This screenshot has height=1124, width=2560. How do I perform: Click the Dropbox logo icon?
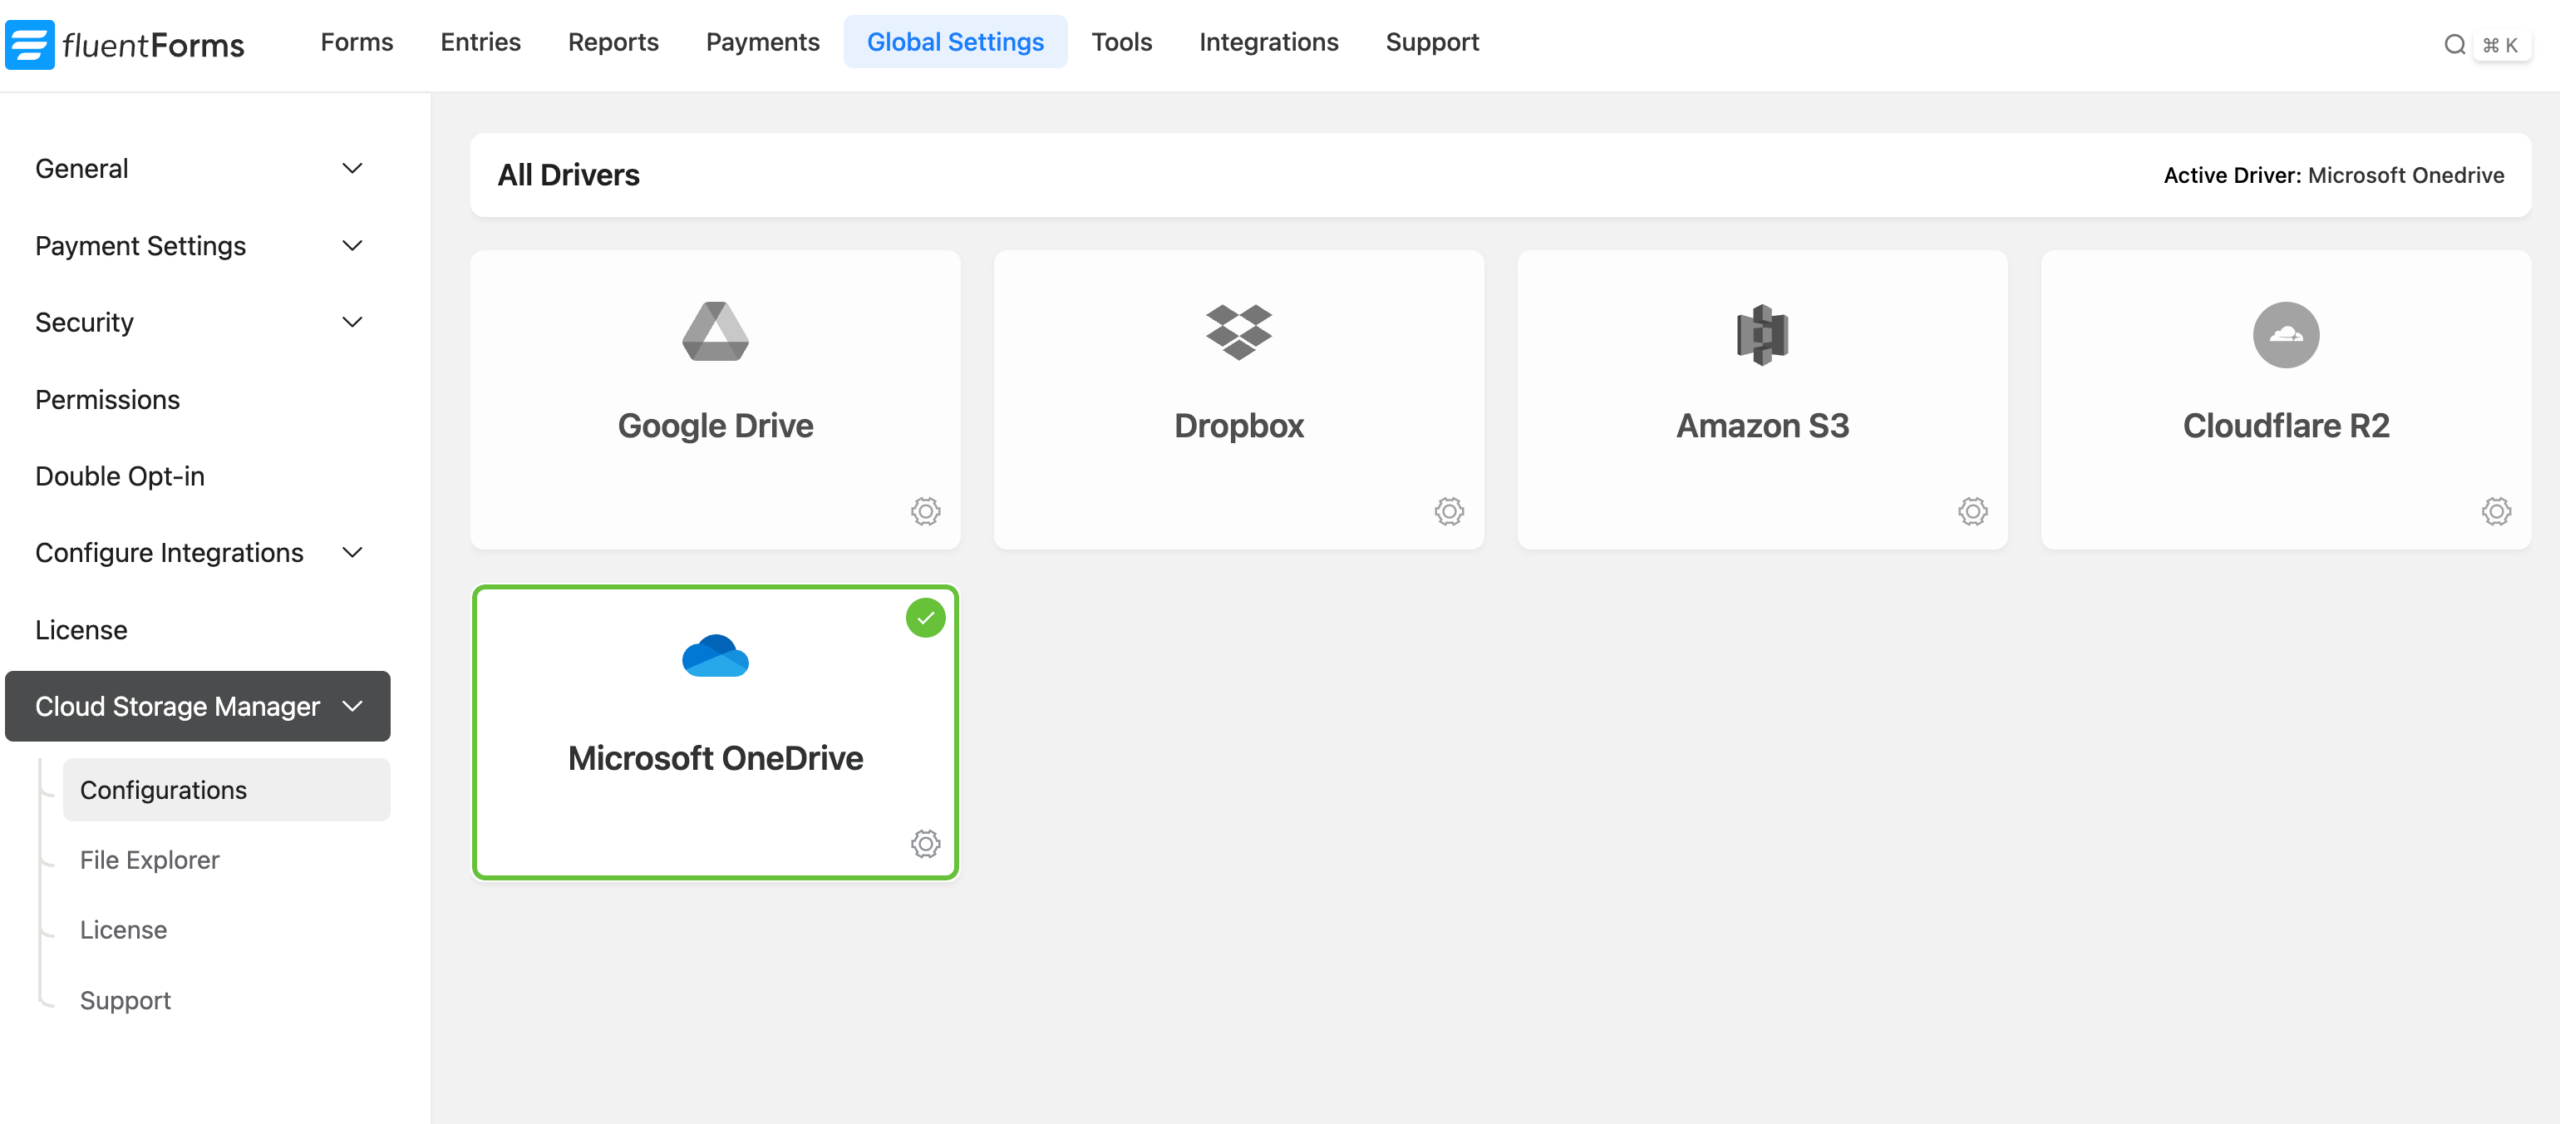[1238, 332]
